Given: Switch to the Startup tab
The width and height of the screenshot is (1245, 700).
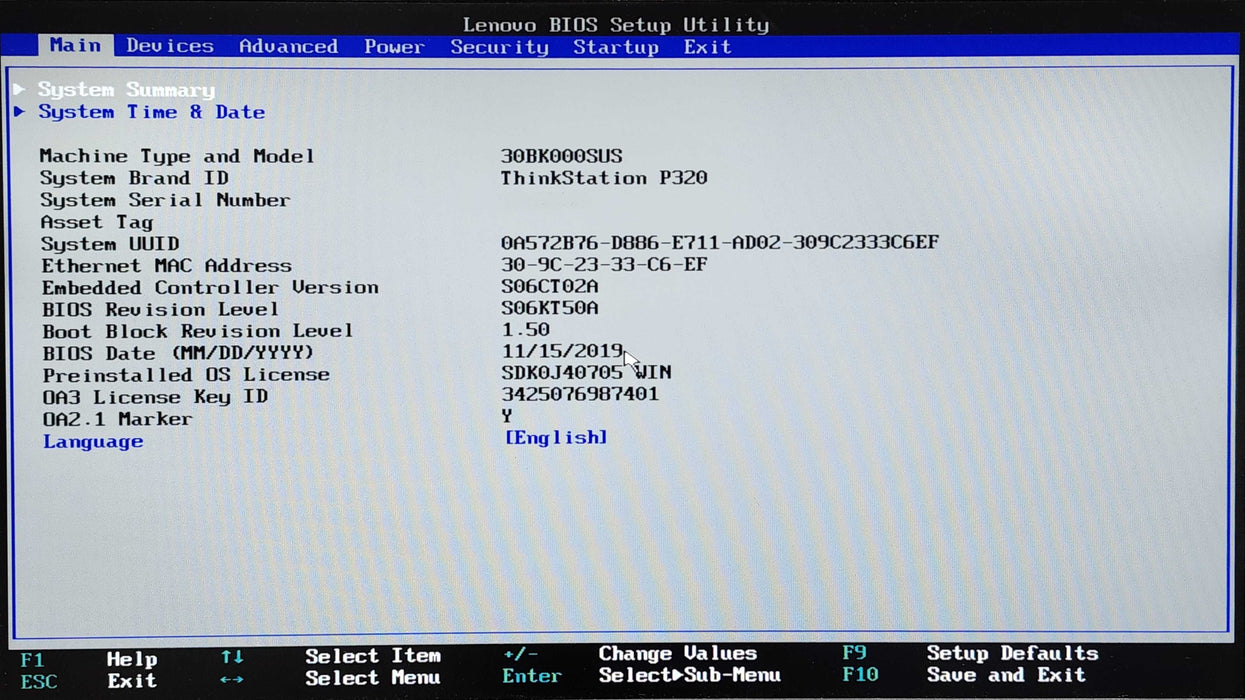Looking at the screenshot, I should pos(616,47).
